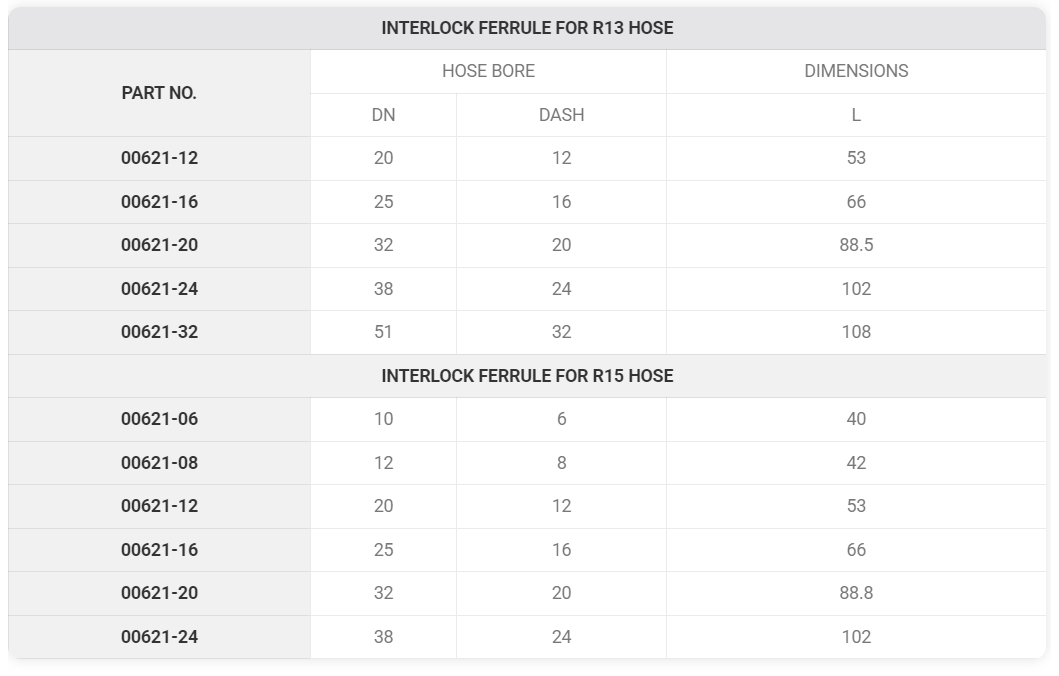Viewport: 1059px width, 676px height.
Task: Click the DASH value 6
Action: (561, 419)
